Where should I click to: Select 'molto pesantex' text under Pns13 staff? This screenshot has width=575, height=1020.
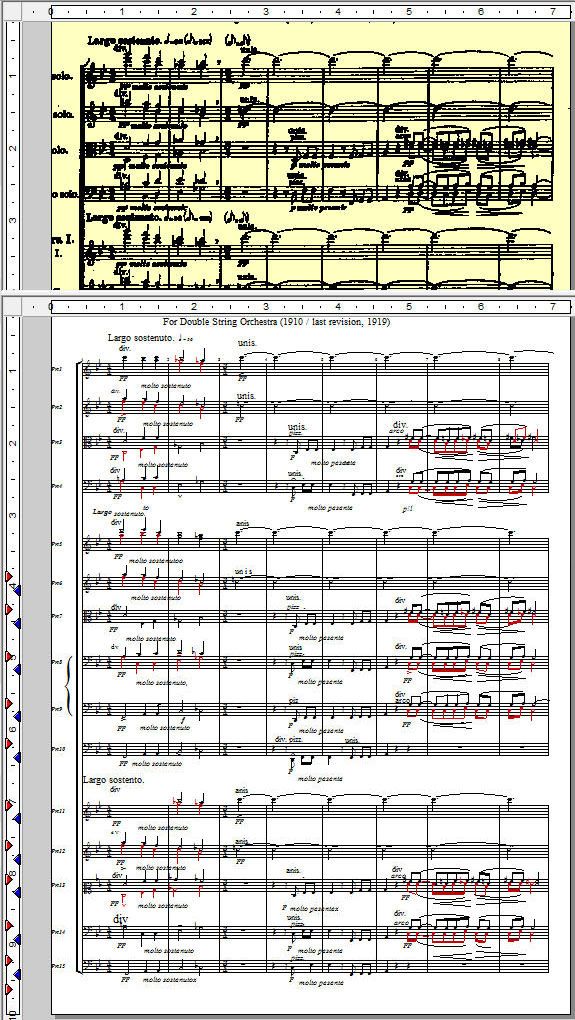[315, 908]
